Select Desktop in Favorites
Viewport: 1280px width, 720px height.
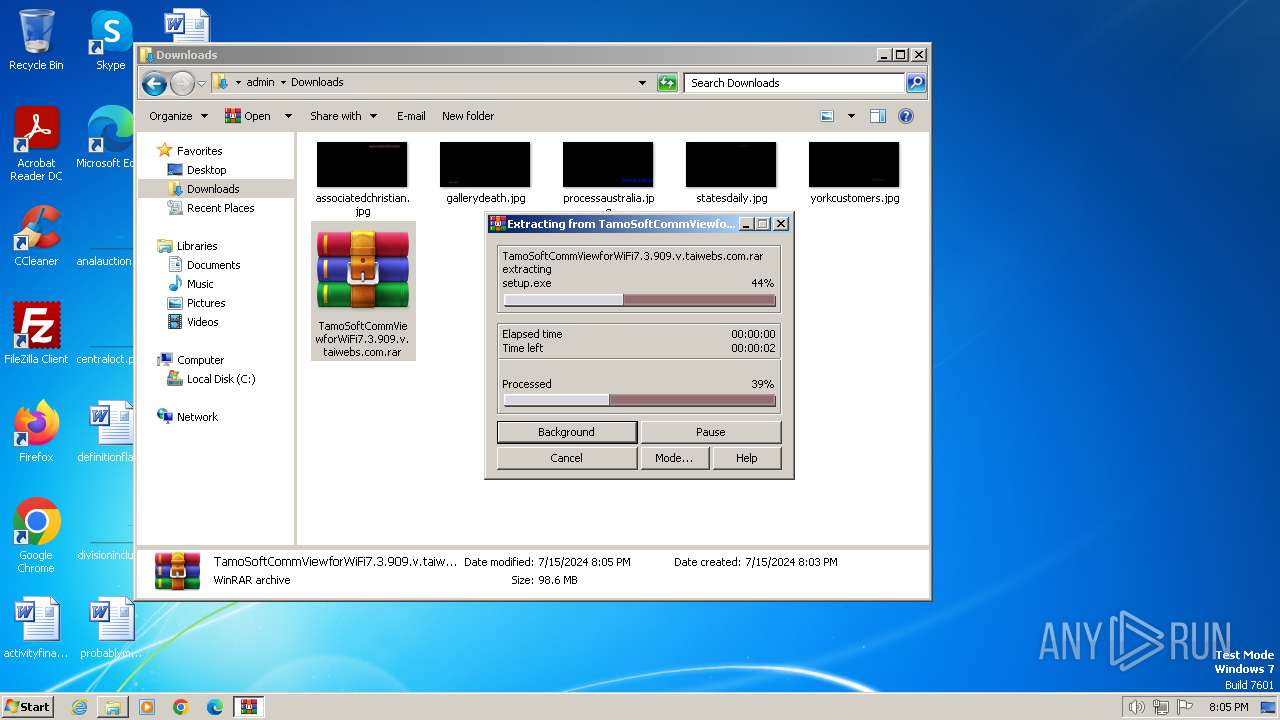click(206, 170)
